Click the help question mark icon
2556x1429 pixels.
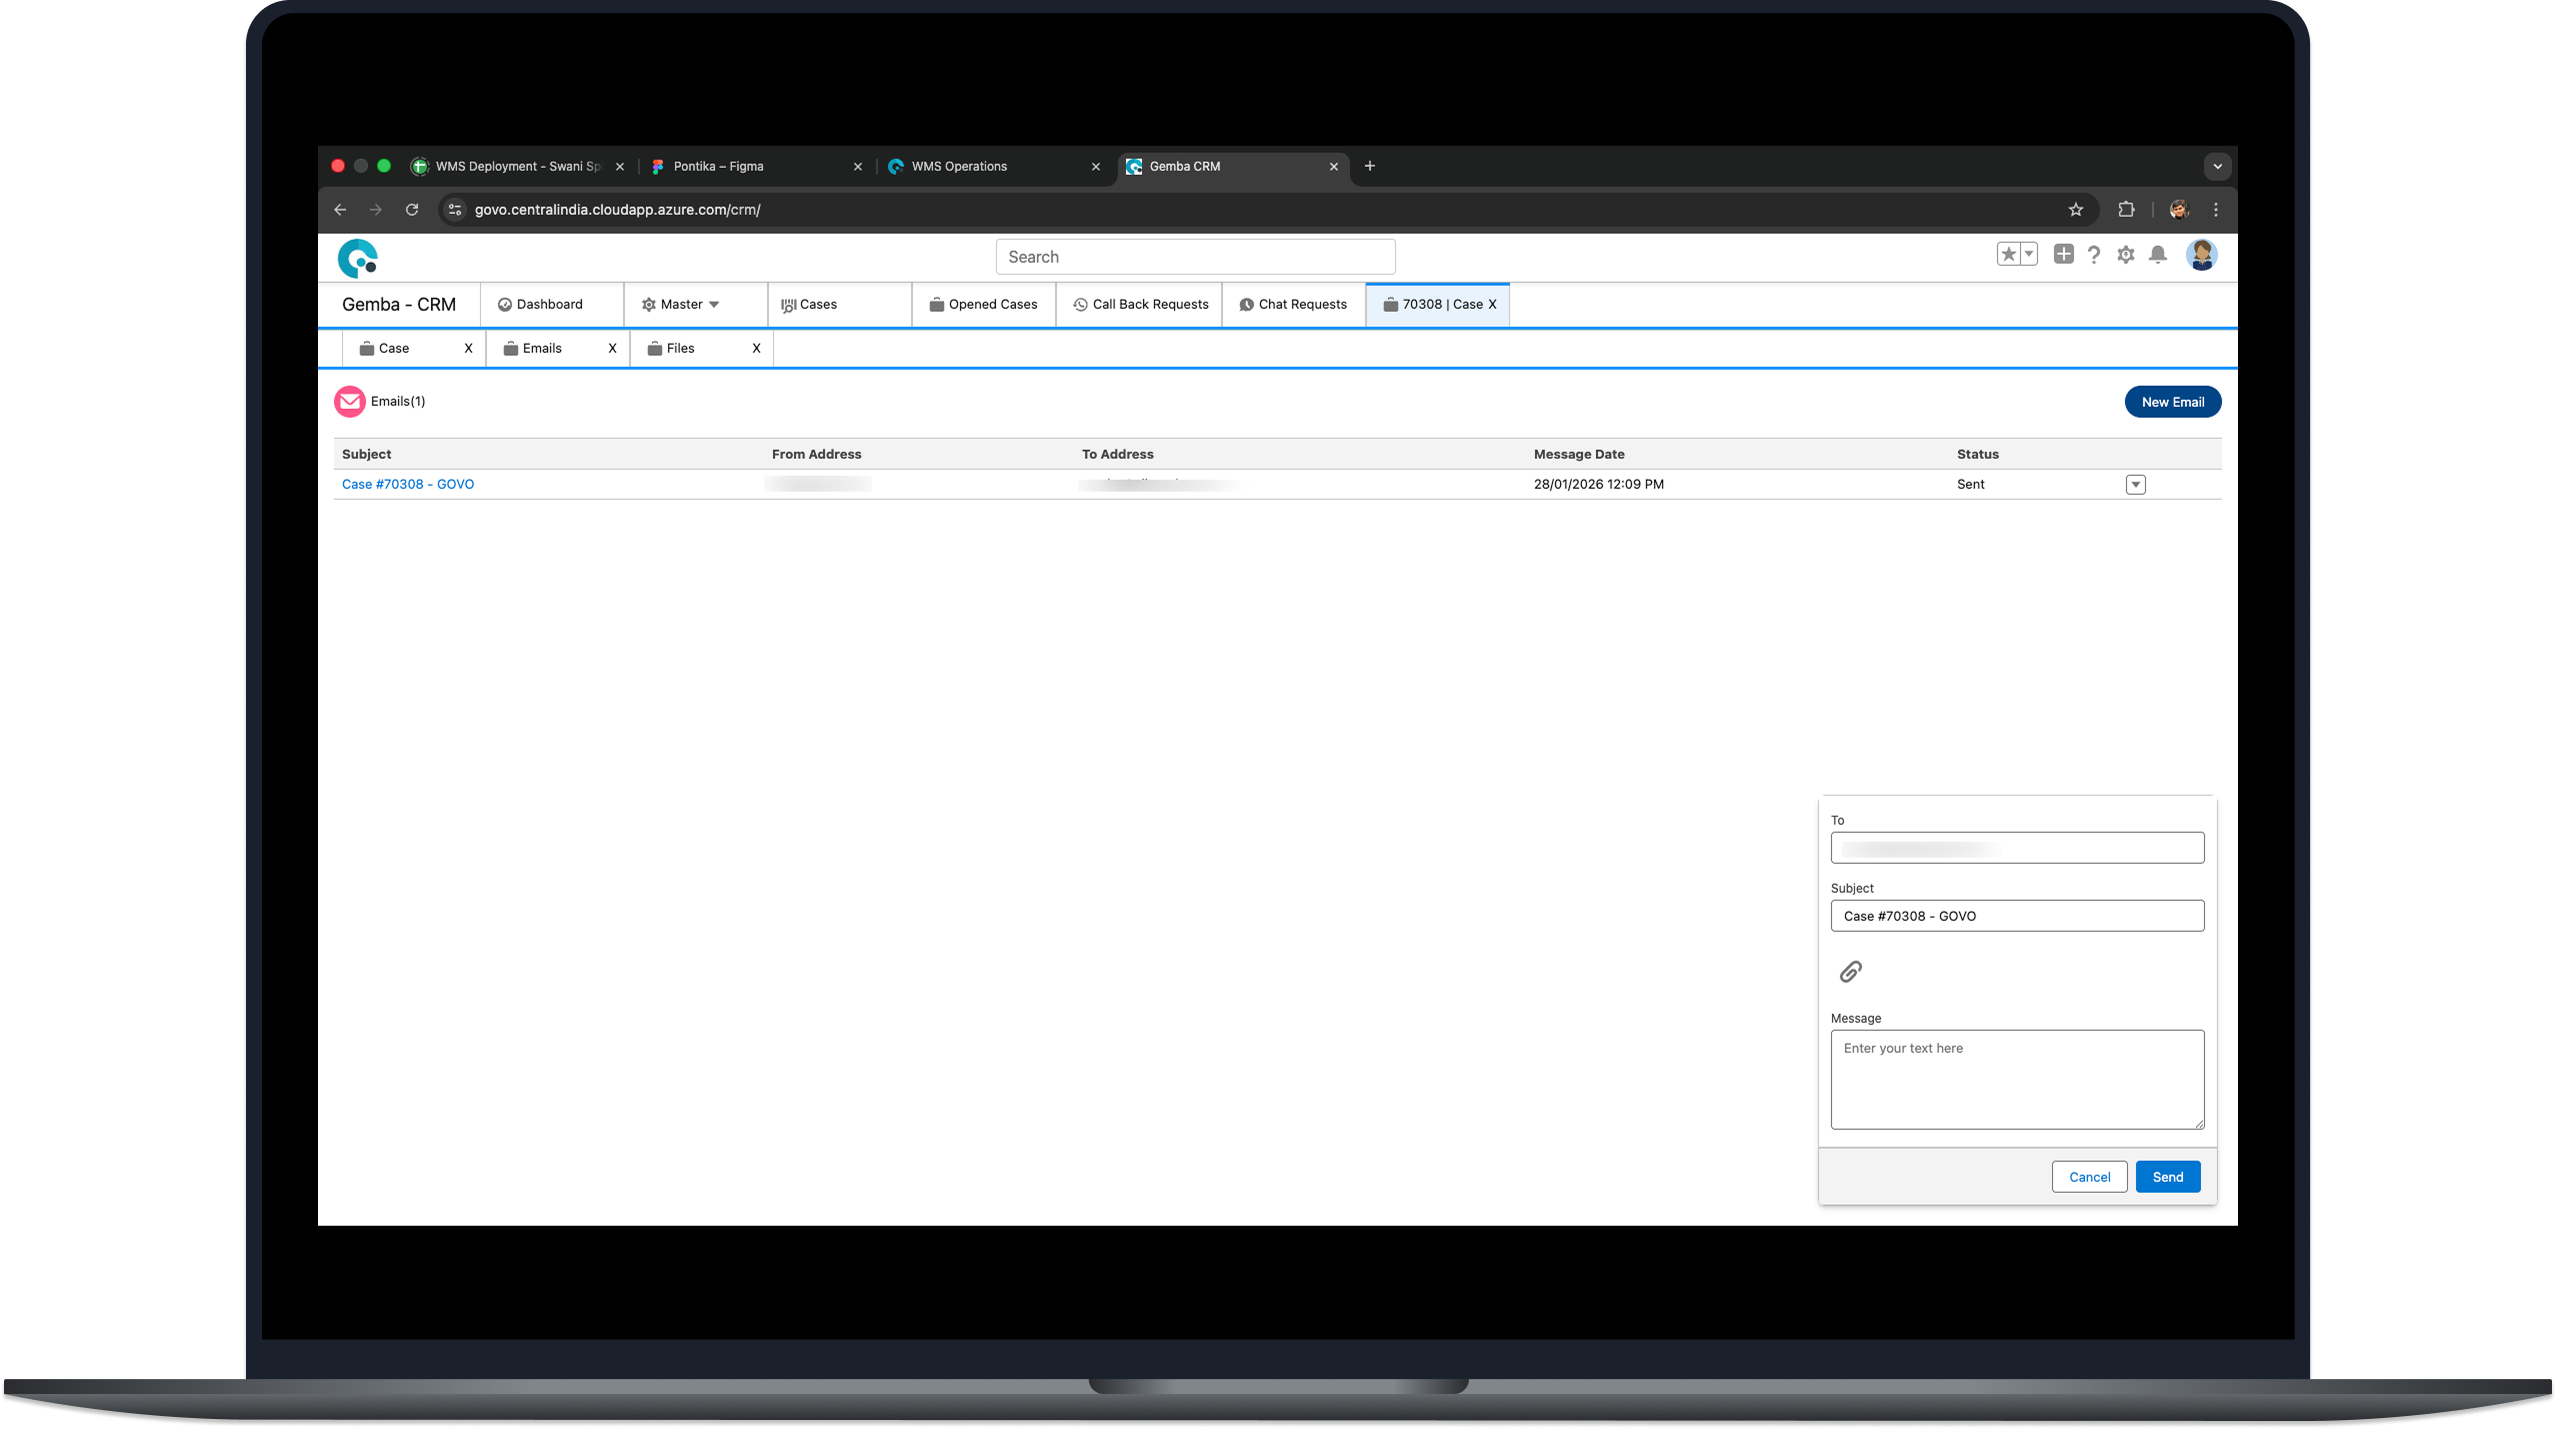(x=2093, y=255)
